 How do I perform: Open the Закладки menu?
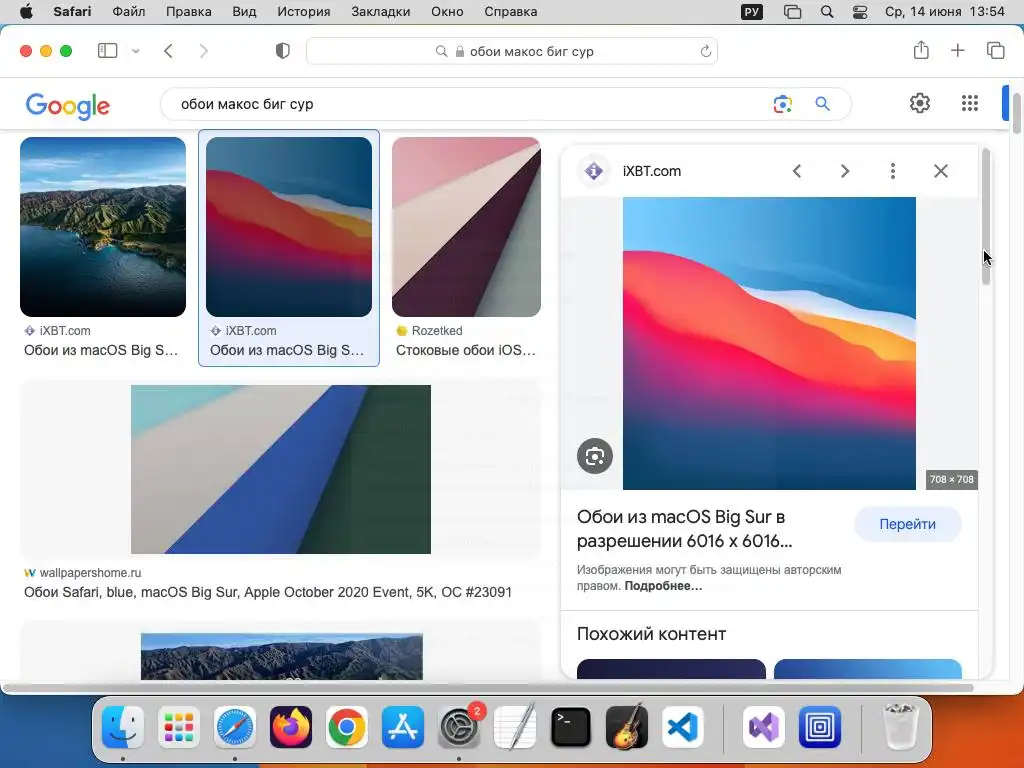point(381,12)
